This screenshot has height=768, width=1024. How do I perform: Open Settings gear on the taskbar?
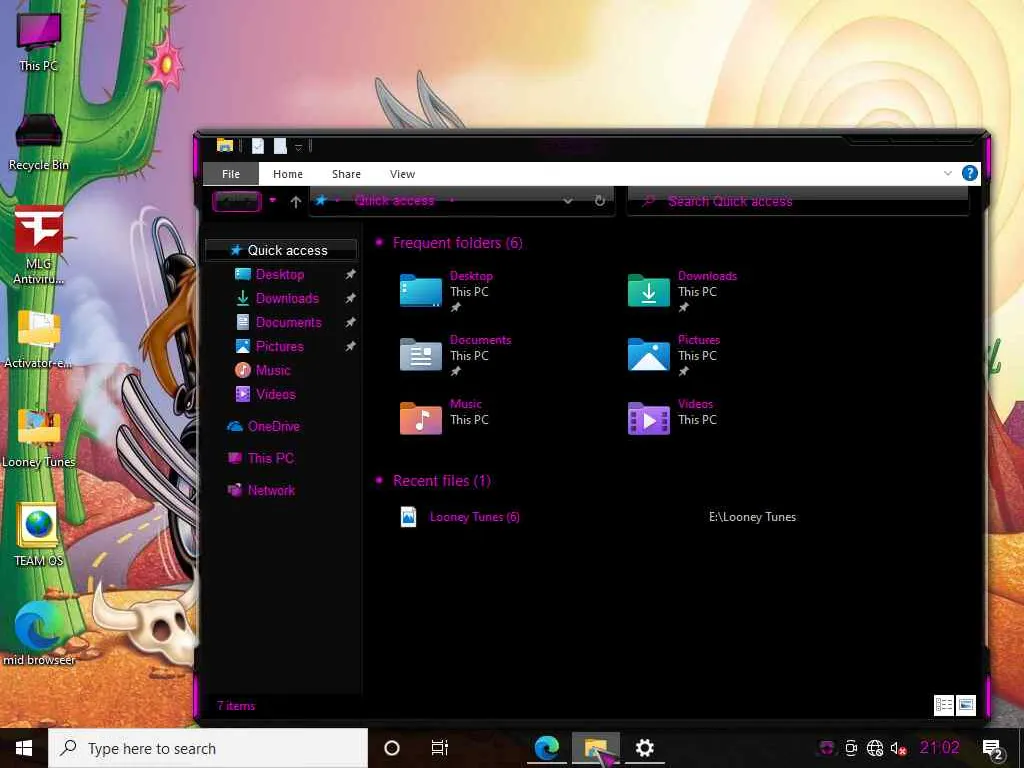pos(645,748)
